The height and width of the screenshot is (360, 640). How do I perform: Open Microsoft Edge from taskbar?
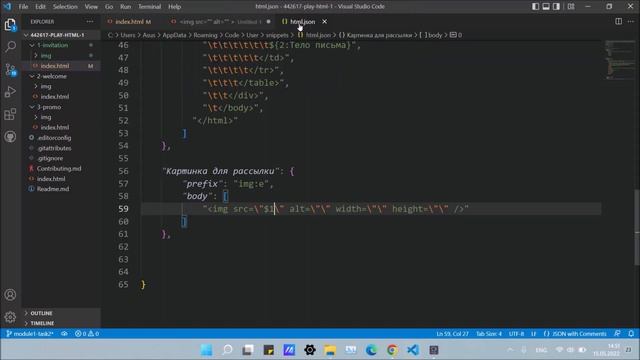click(x=371, y=350)
